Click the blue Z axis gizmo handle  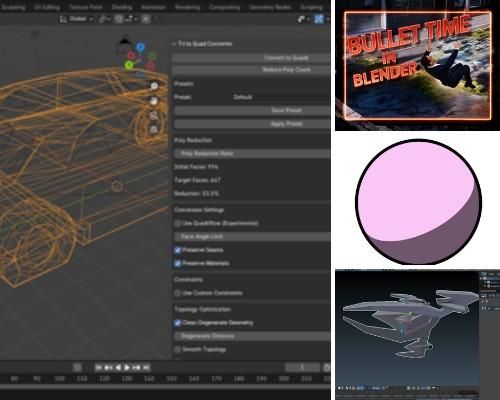coord(140,47)
